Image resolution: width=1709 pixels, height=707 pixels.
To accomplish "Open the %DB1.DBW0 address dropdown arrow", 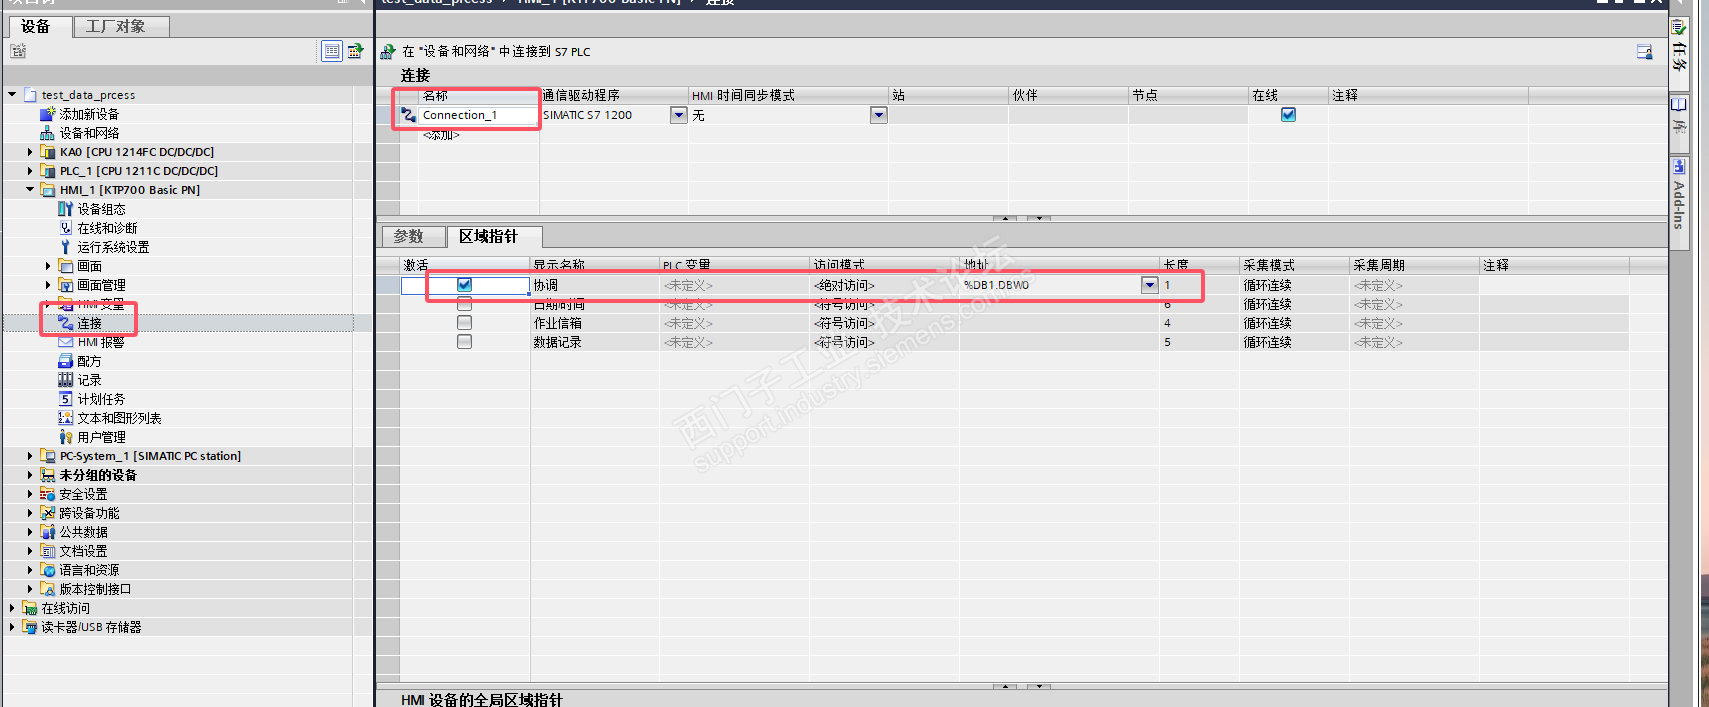I will click(x=1149, y=285).
